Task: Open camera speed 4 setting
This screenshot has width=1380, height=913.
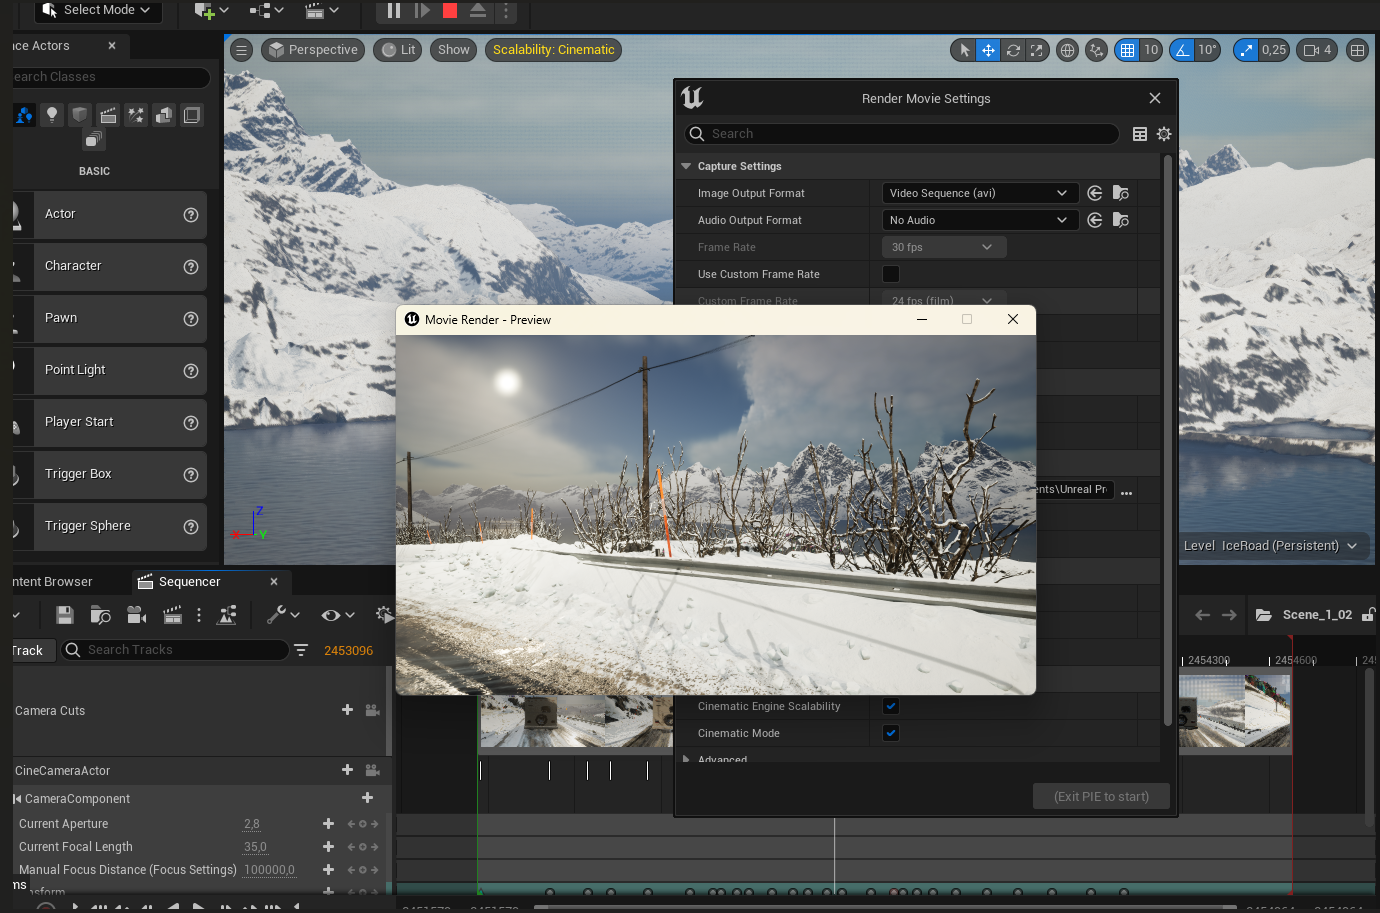Action: tap(1317, 50)
